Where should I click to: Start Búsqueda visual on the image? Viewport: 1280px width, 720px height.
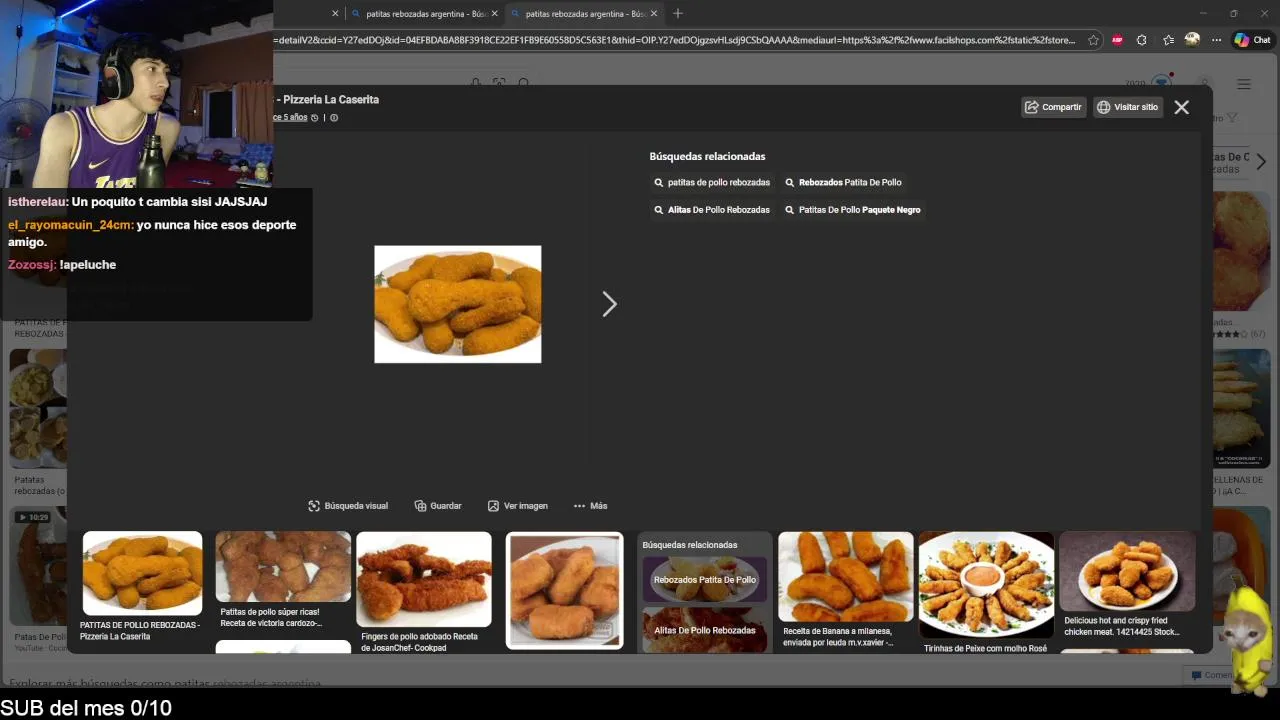point(348,506)
